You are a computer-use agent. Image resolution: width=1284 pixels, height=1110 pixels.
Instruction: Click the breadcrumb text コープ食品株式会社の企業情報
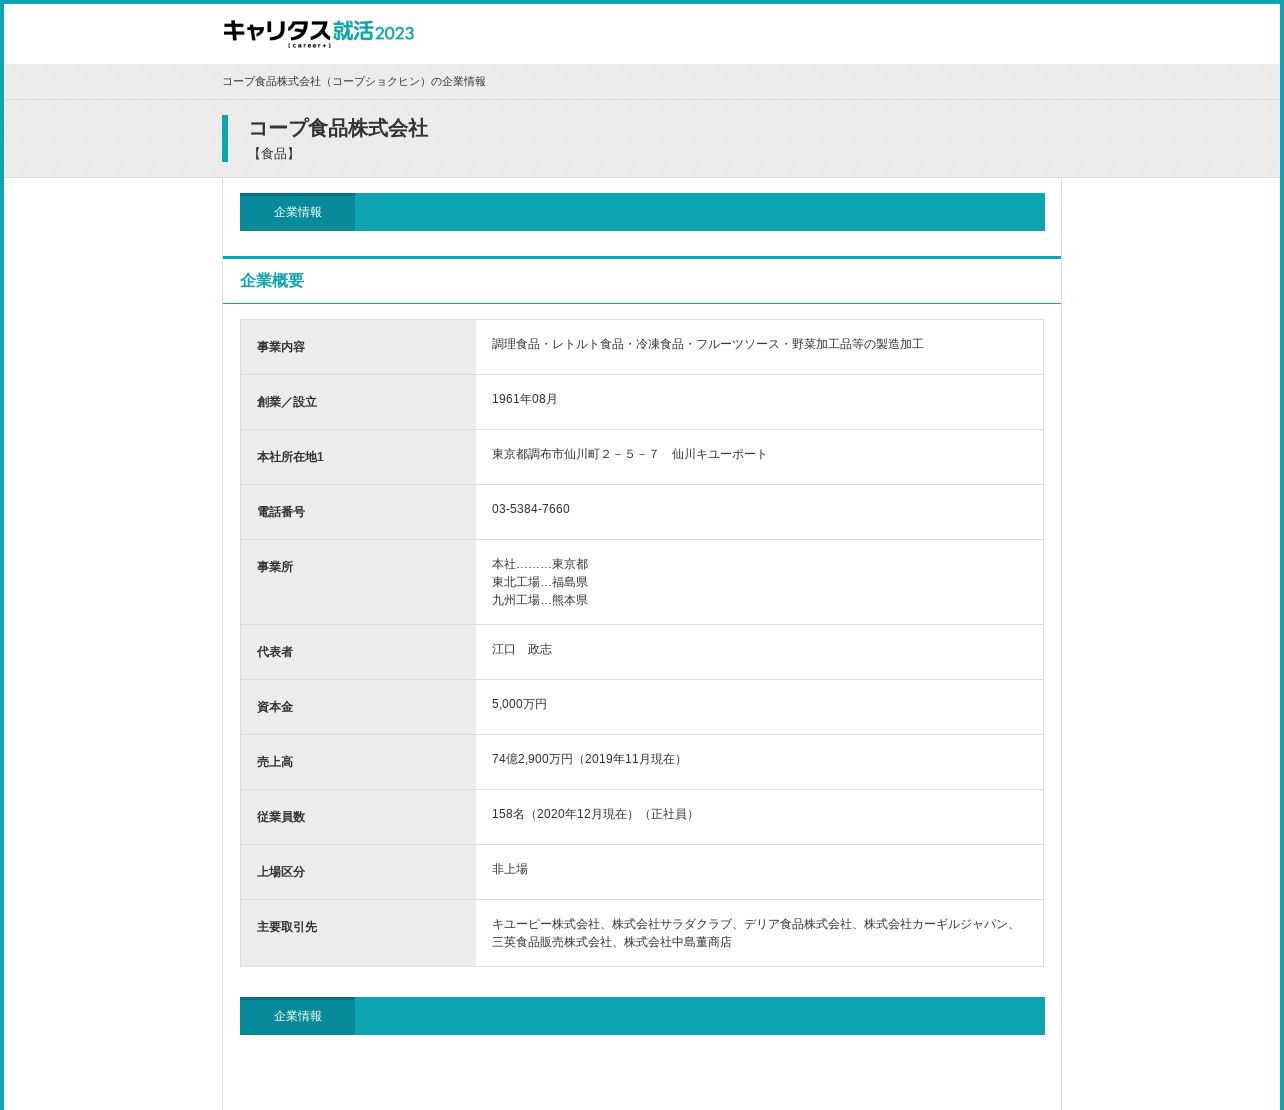point(354,82)
